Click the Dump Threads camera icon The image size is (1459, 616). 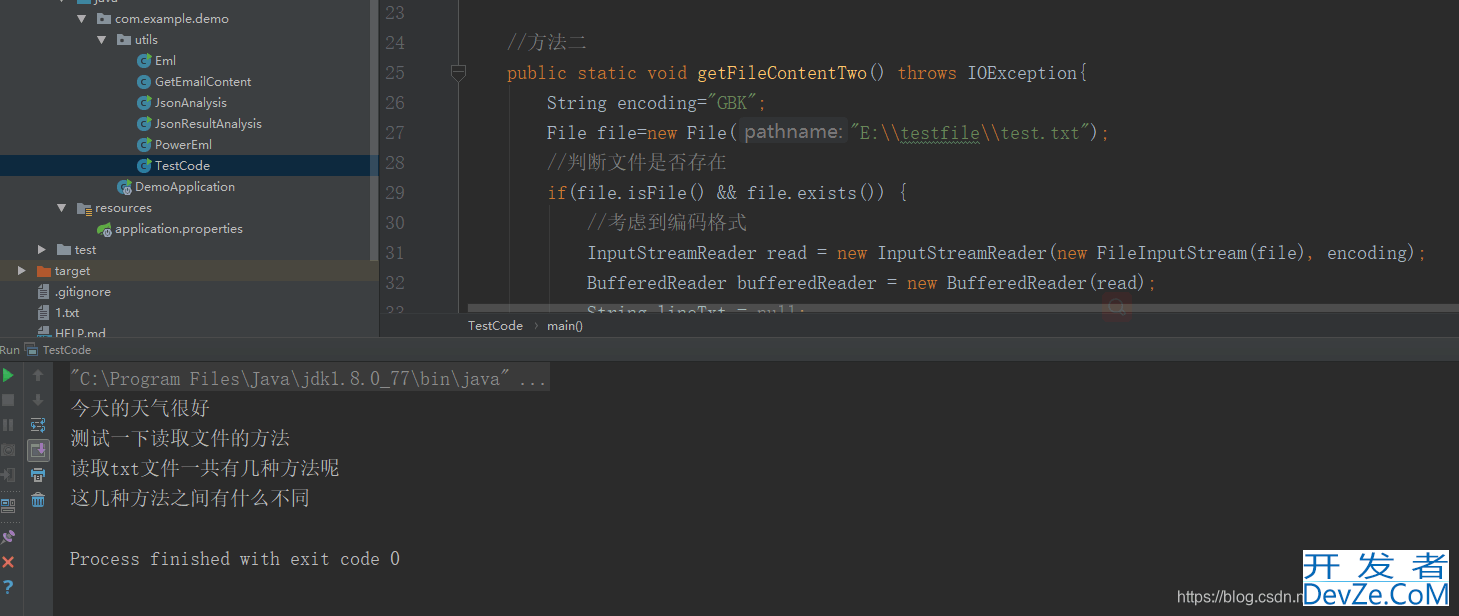[8, 450]
